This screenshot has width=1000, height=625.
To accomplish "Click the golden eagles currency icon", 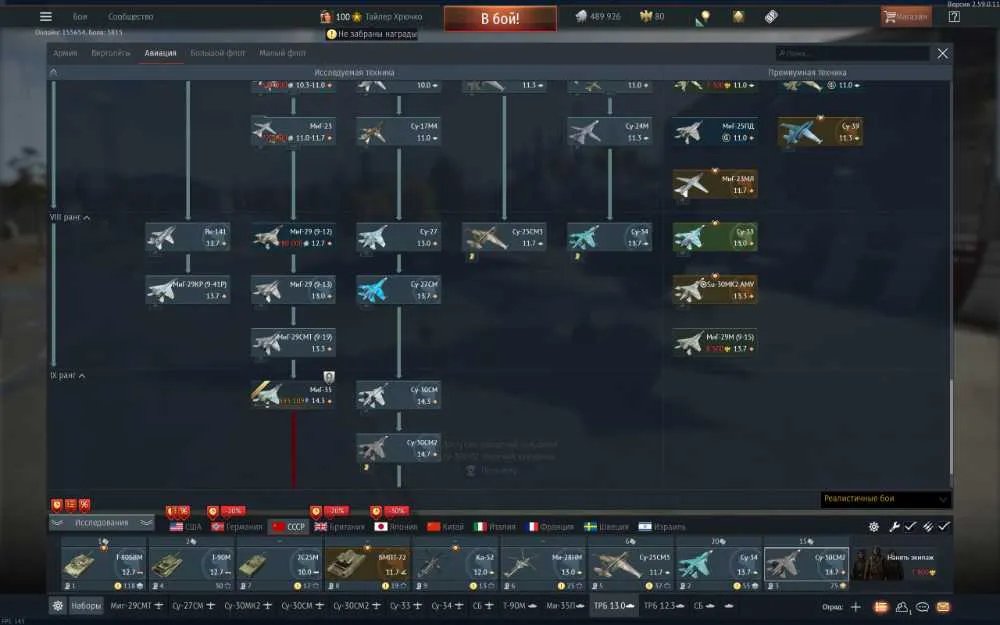I will [x=645, y=17].
